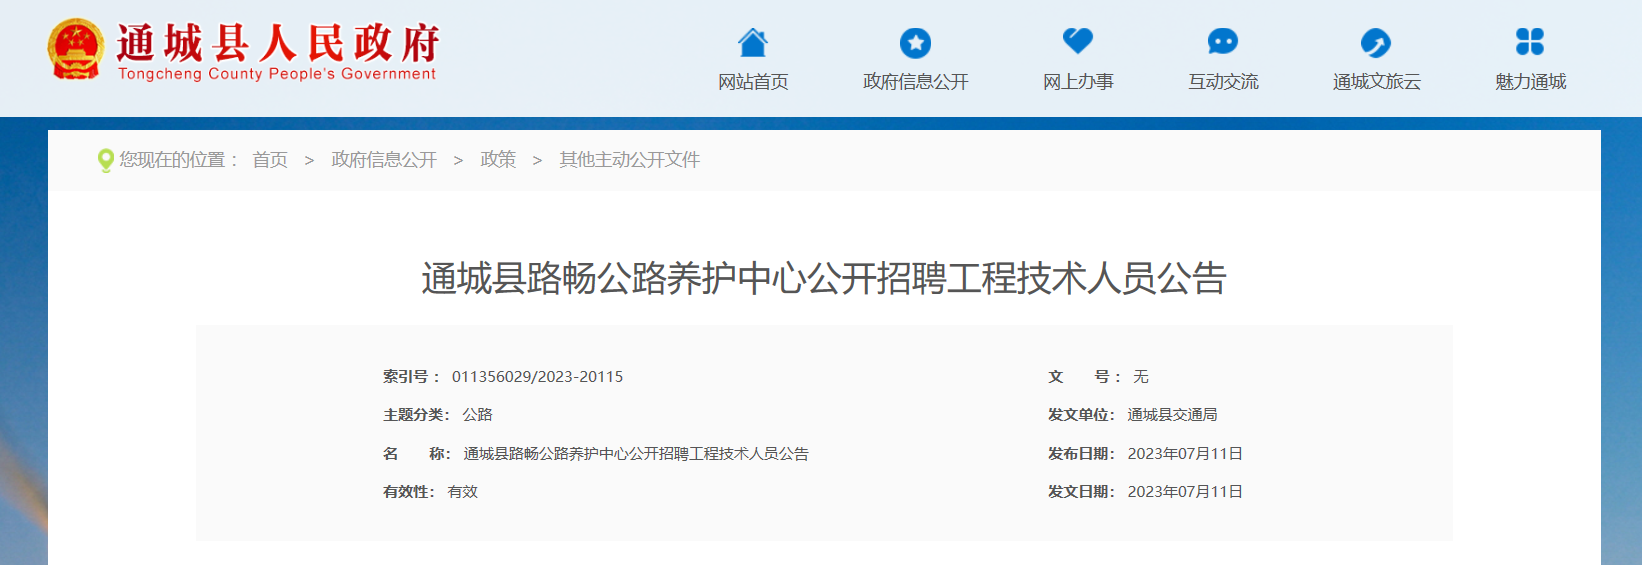This screenshot has width=1642, height=565.
Task: Click the chat bubble icon above 互动交流
Action: pos(1223,42)
